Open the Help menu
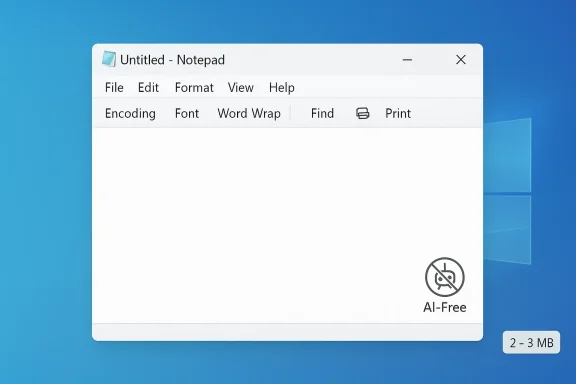This screenshot has width=576, height=384. point(282,87)
